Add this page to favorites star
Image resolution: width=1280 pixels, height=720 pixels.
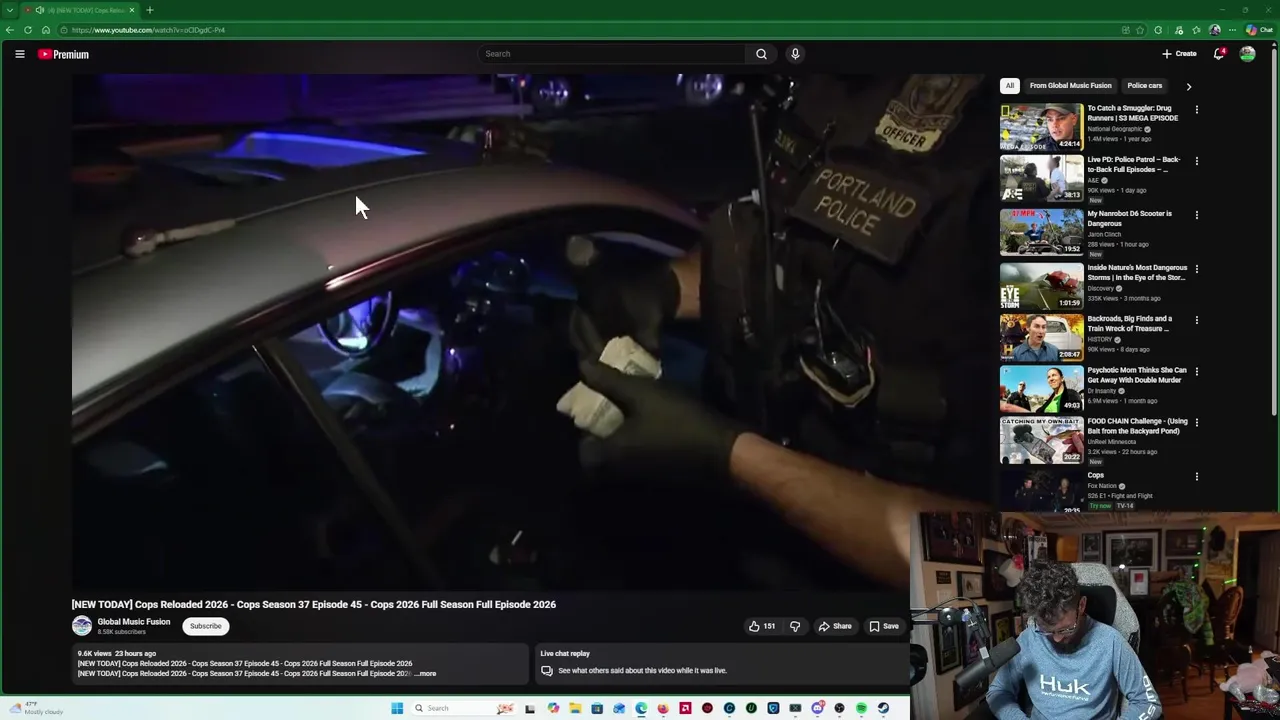[x=1140, y=30]
